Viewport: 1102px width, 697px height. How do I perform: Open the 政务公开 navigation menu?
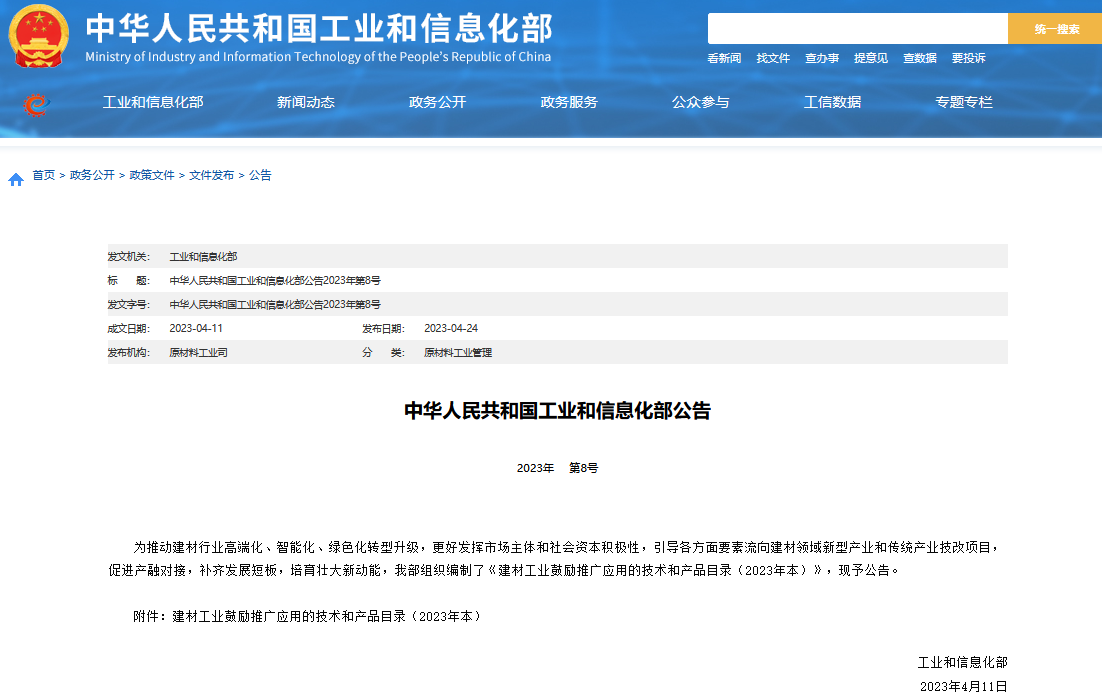[437, 101]
